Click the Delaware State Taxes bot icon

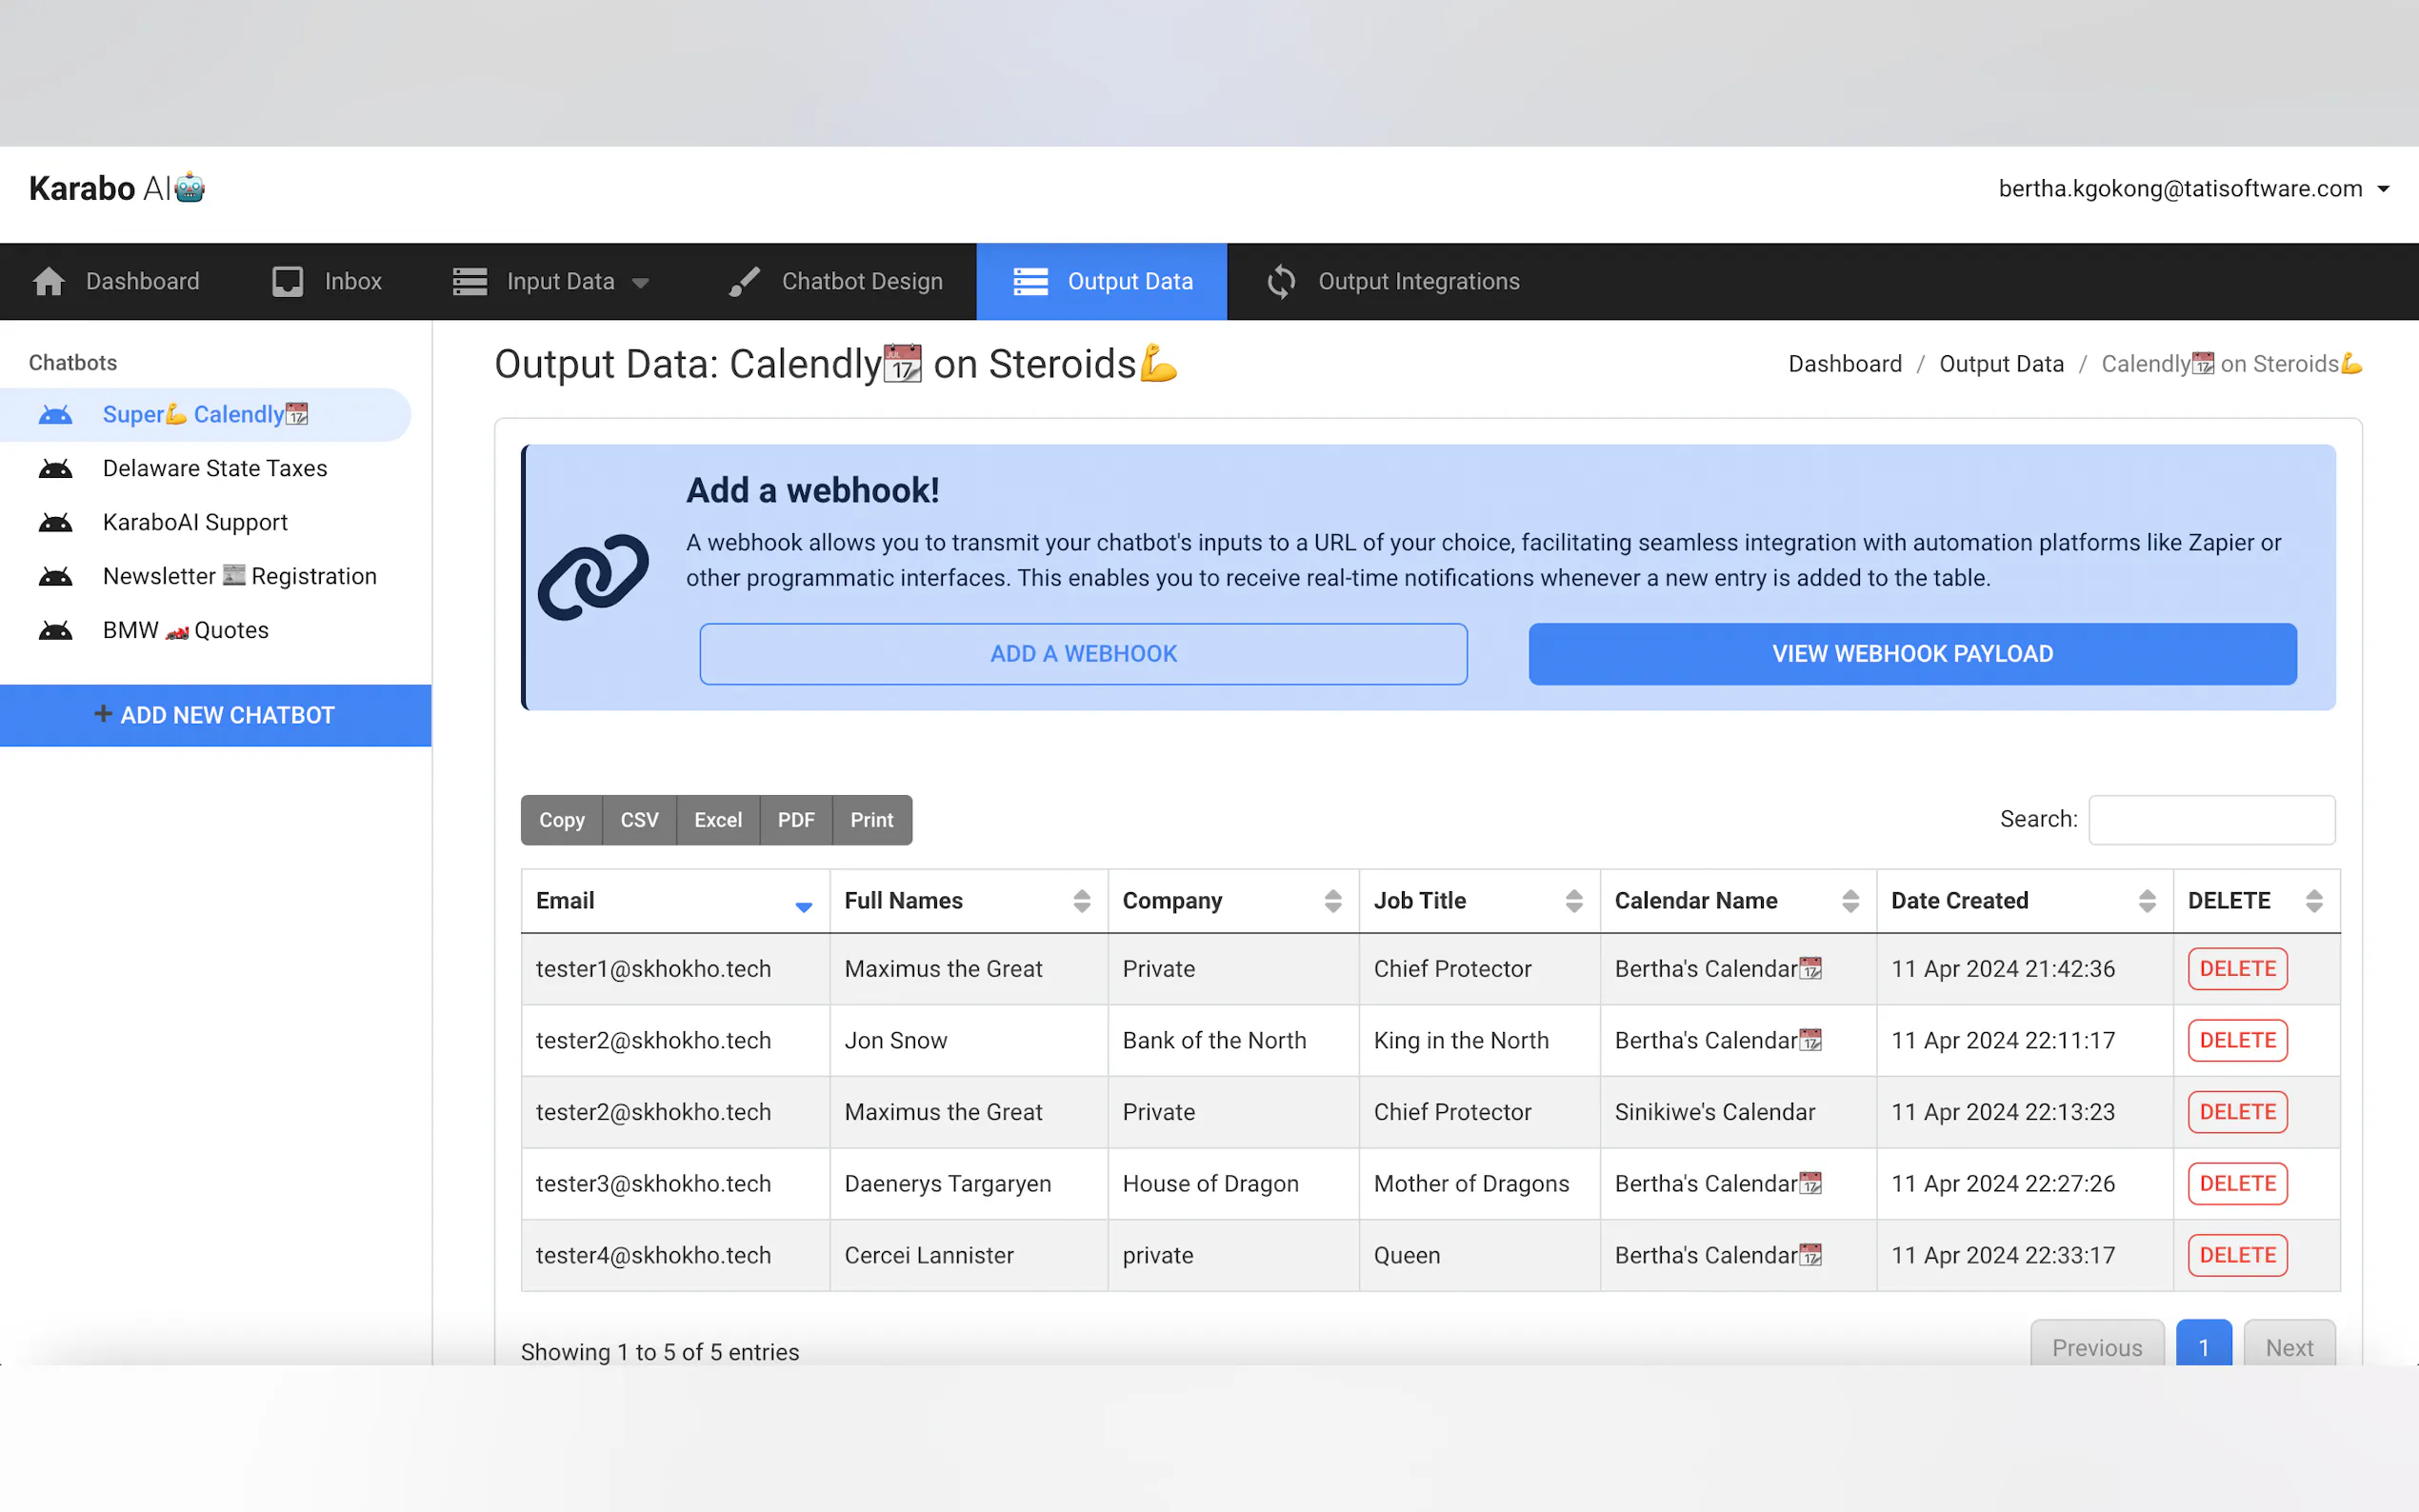point(56,469)
